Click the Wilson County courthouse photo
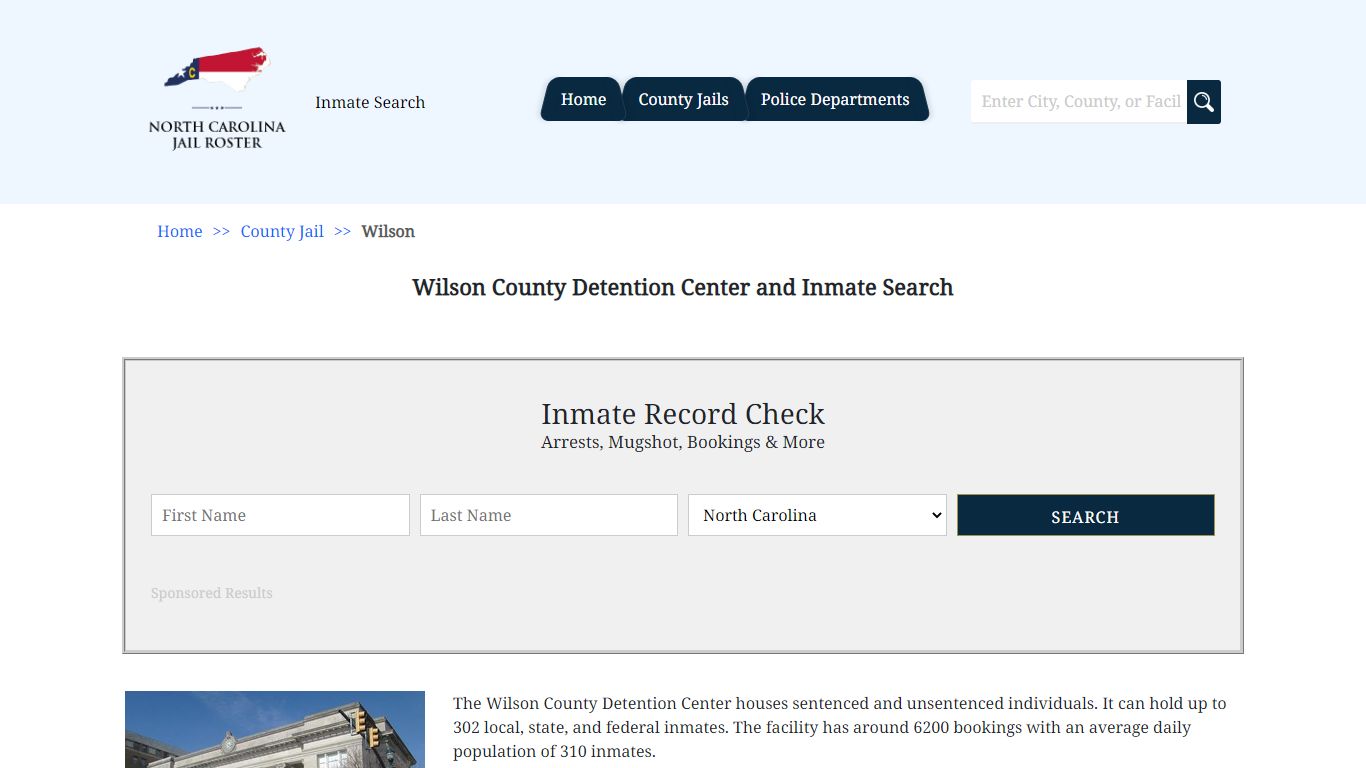 [274, 729]
